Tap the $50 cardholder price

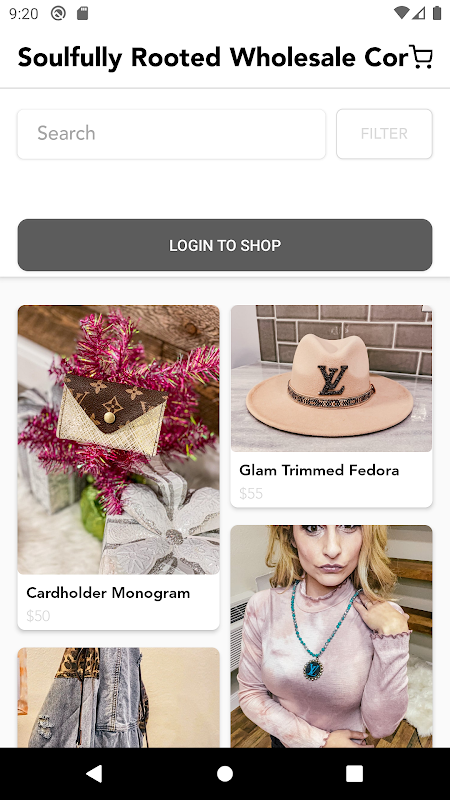pyautogui.click(x=38, y=616)
